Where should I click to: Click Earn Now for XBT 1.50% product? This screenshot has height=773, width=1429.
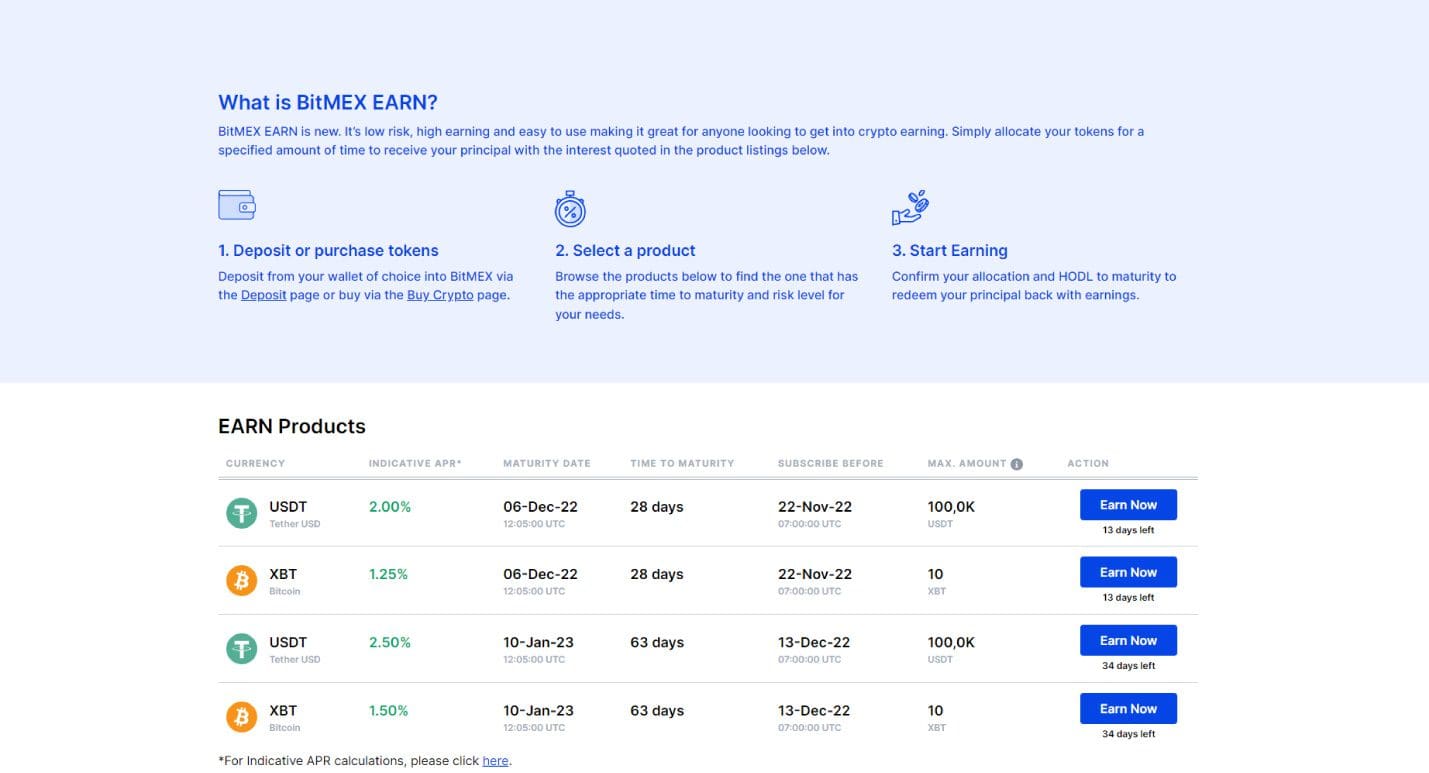pyautogui.click(x=1128, y=709)
